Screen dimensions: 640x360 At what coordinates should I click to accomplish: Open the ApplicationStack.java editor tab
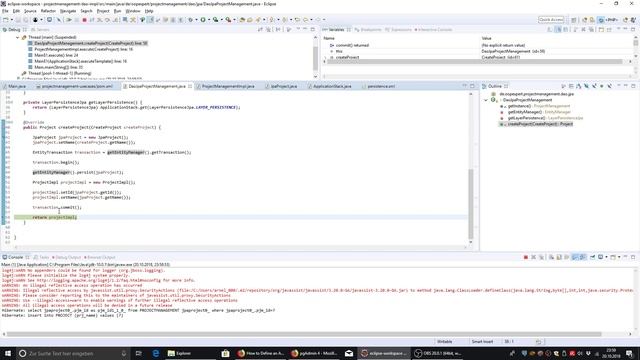click(330, 86)
